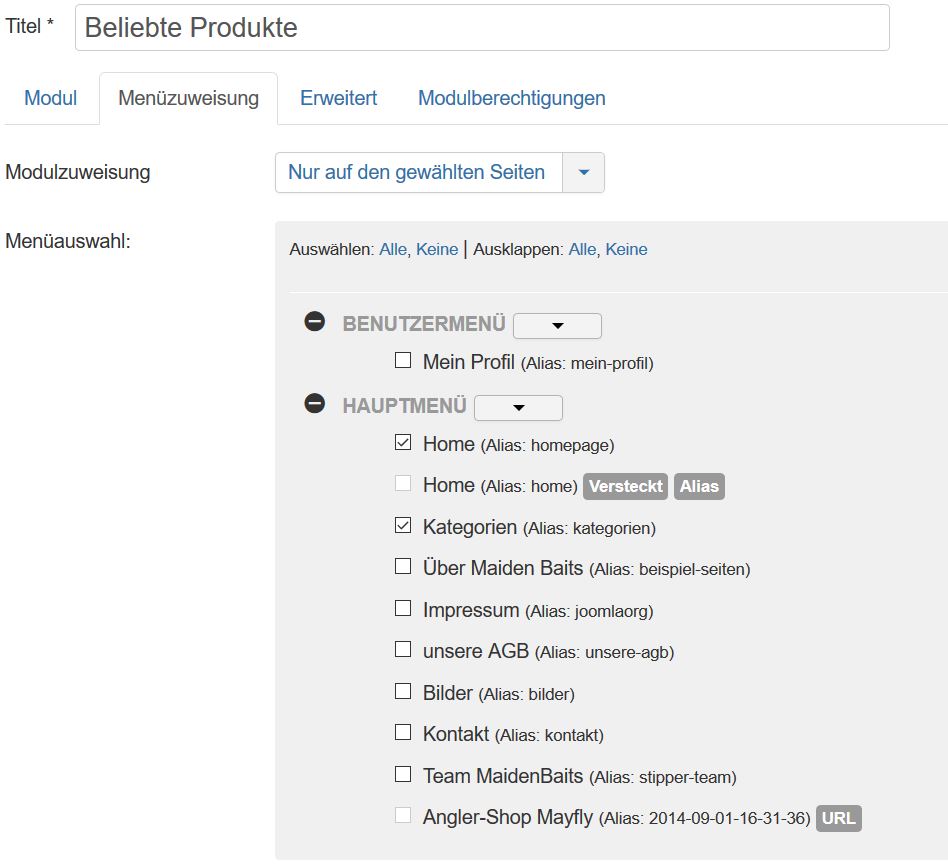Click Keine link after Ausklappen

point(626,249)
